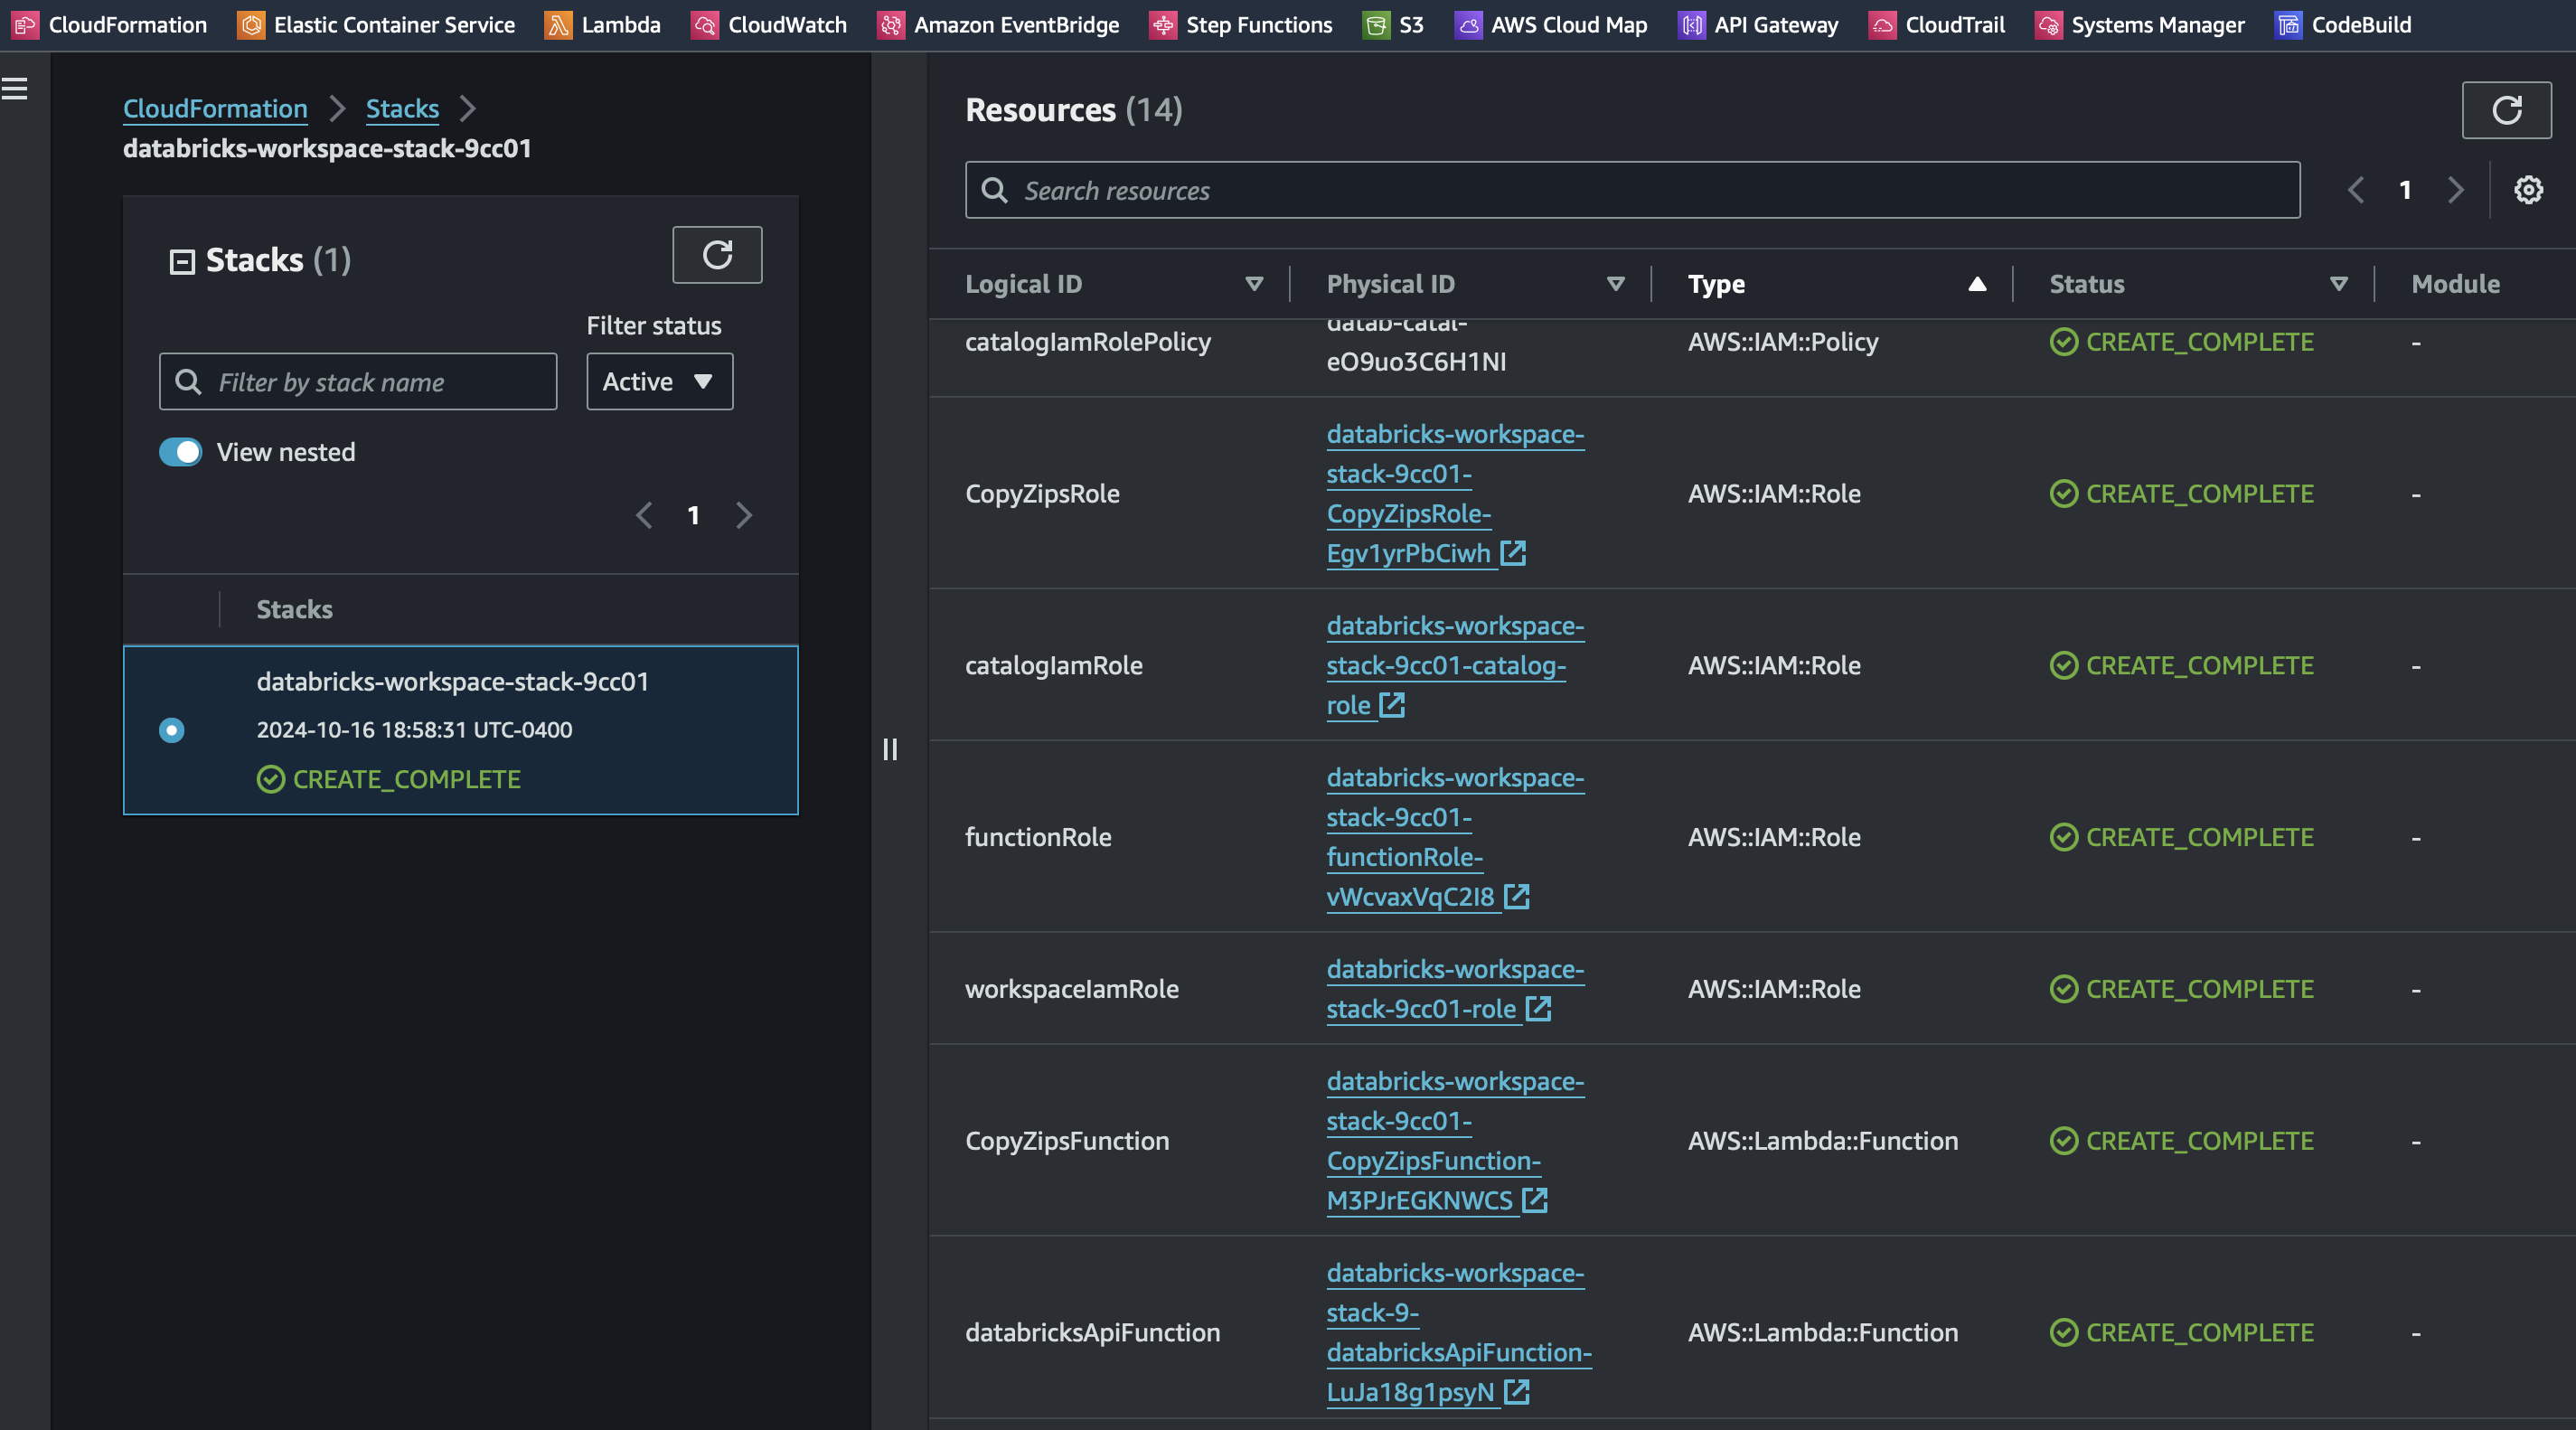Click the Stacks column header in list

(x=294, y=610)
